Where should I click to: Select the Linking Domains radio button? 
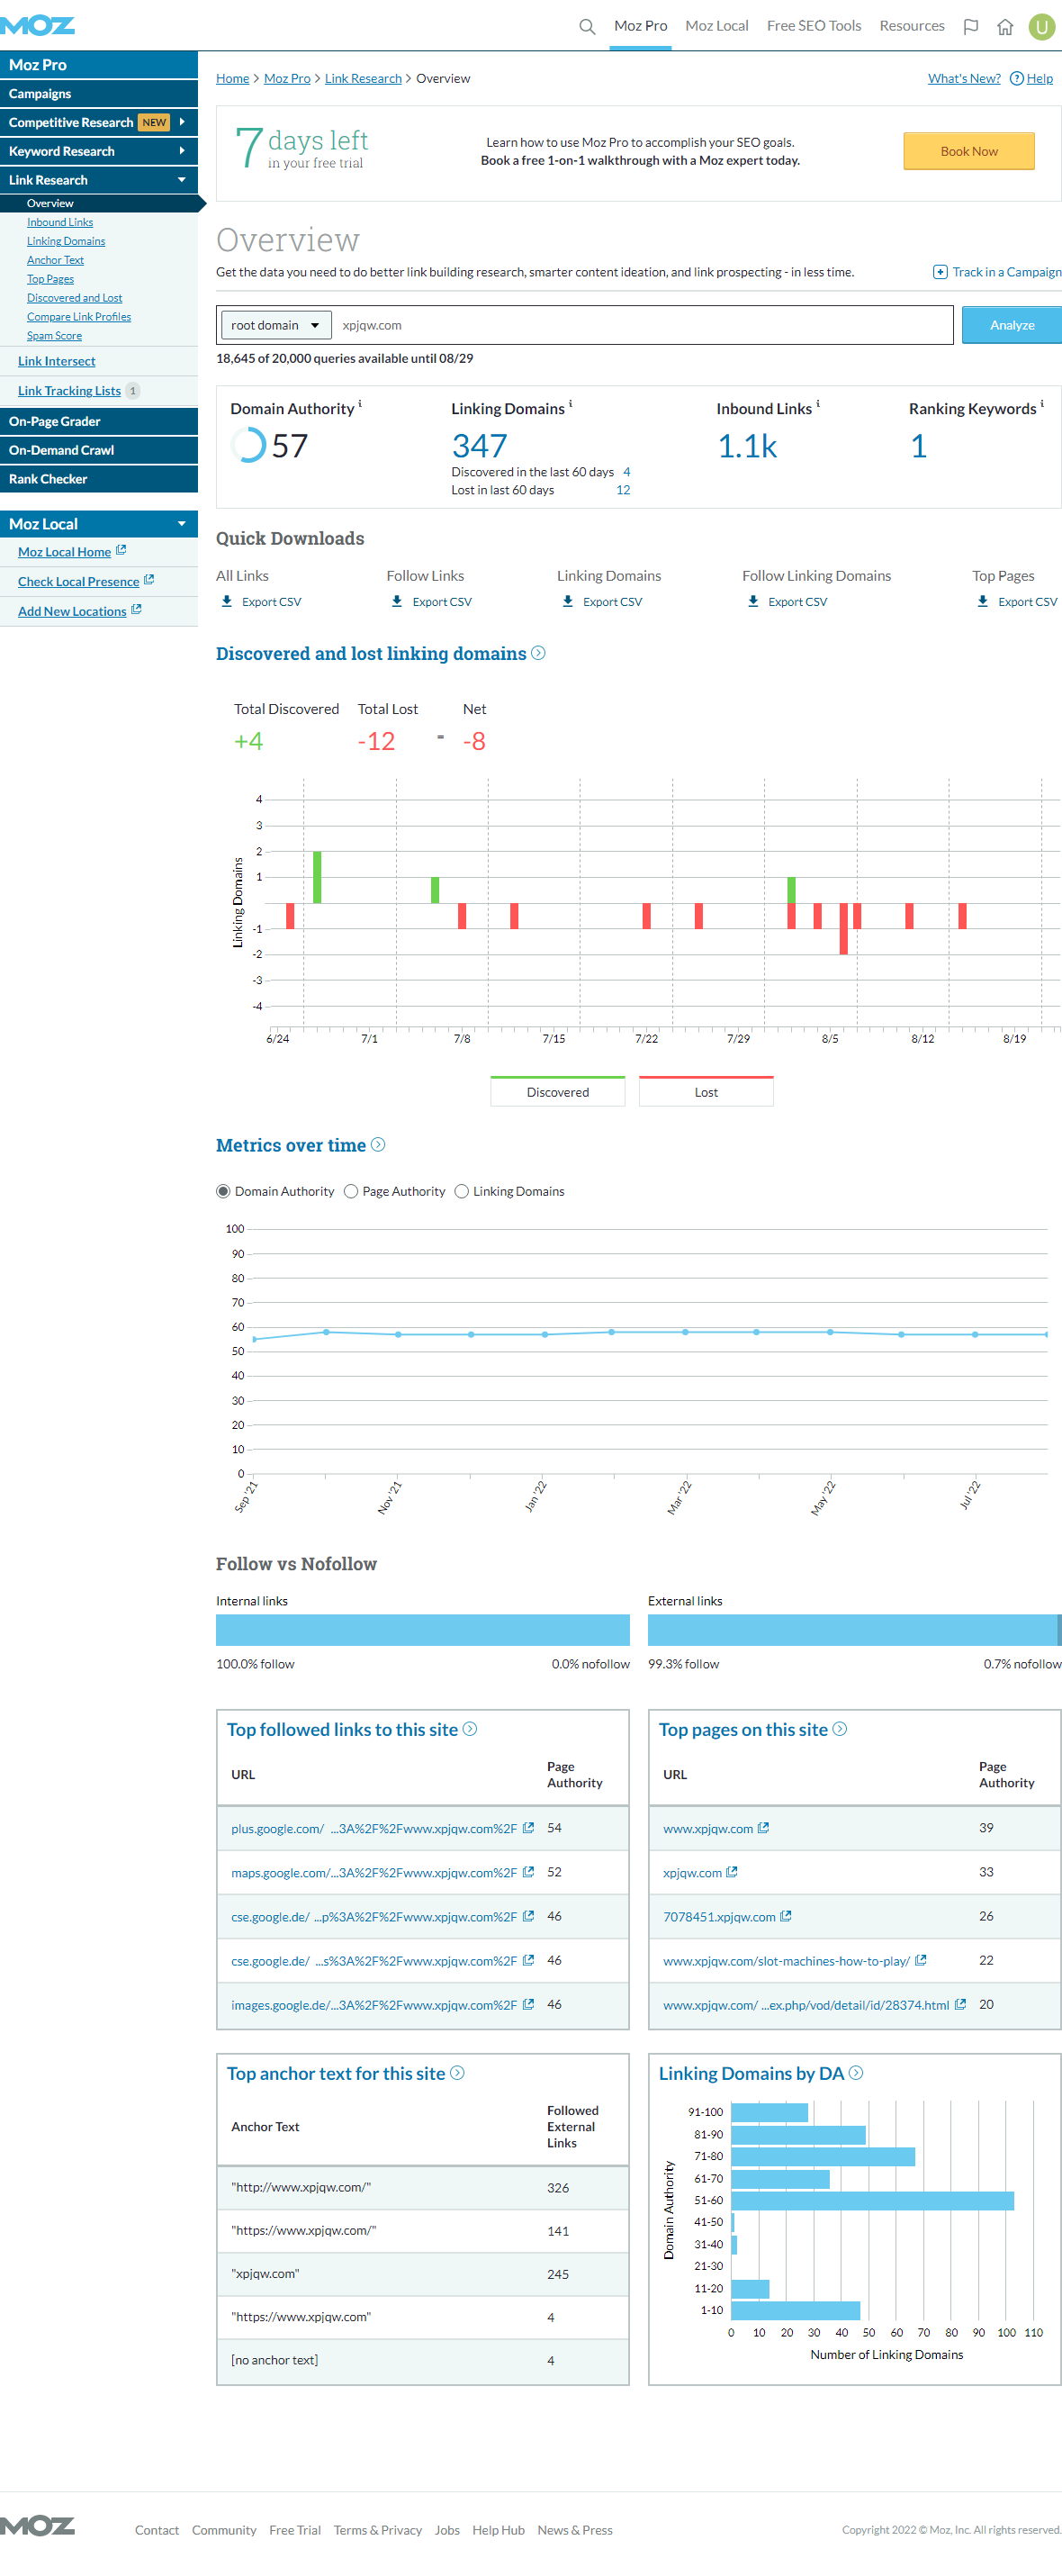point(461,1191)
